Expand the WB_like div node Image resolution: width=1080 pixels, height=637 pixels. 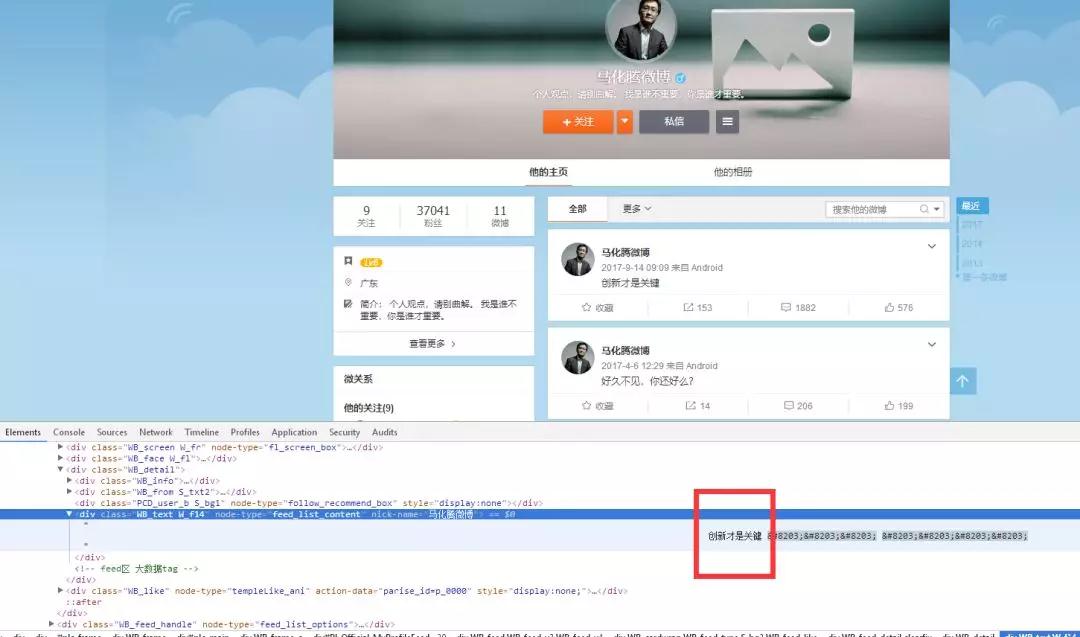61,590
